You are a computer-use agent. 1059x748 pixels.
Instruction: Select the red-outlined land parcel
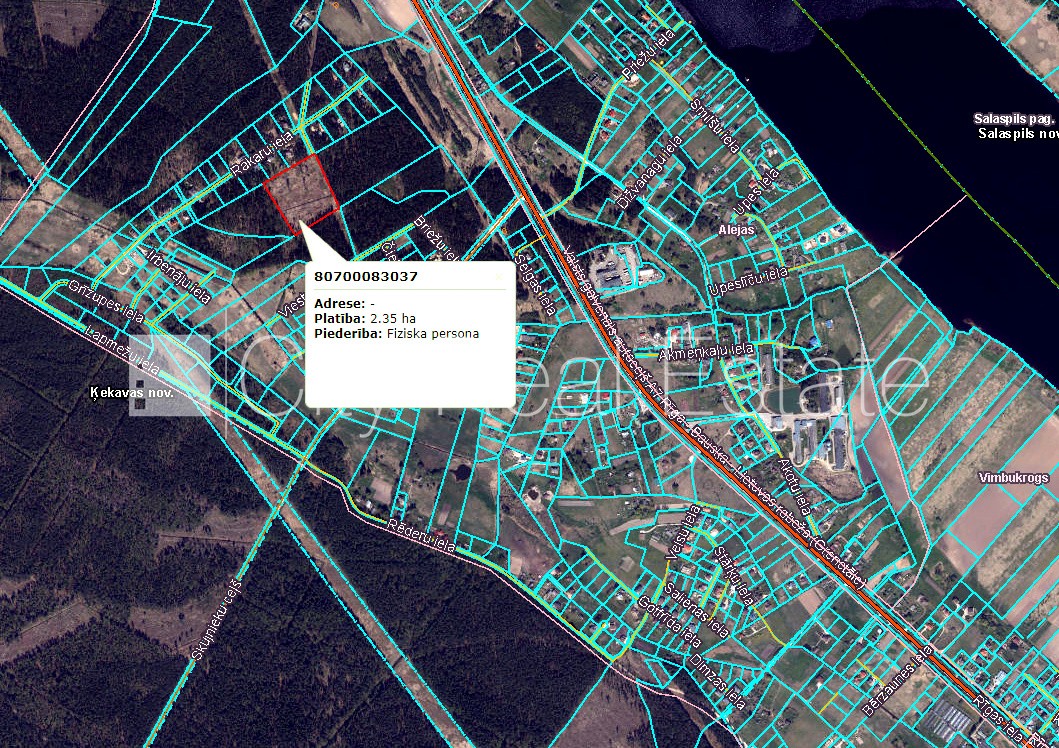point(301,190)
